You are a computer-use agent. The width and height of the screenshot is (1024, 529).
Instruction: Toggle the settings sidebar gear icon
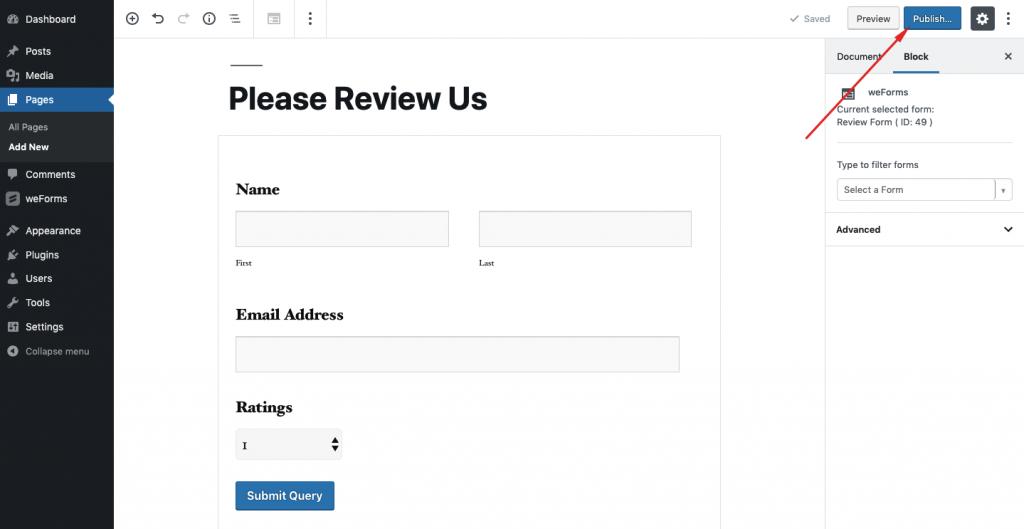[982, 19]
